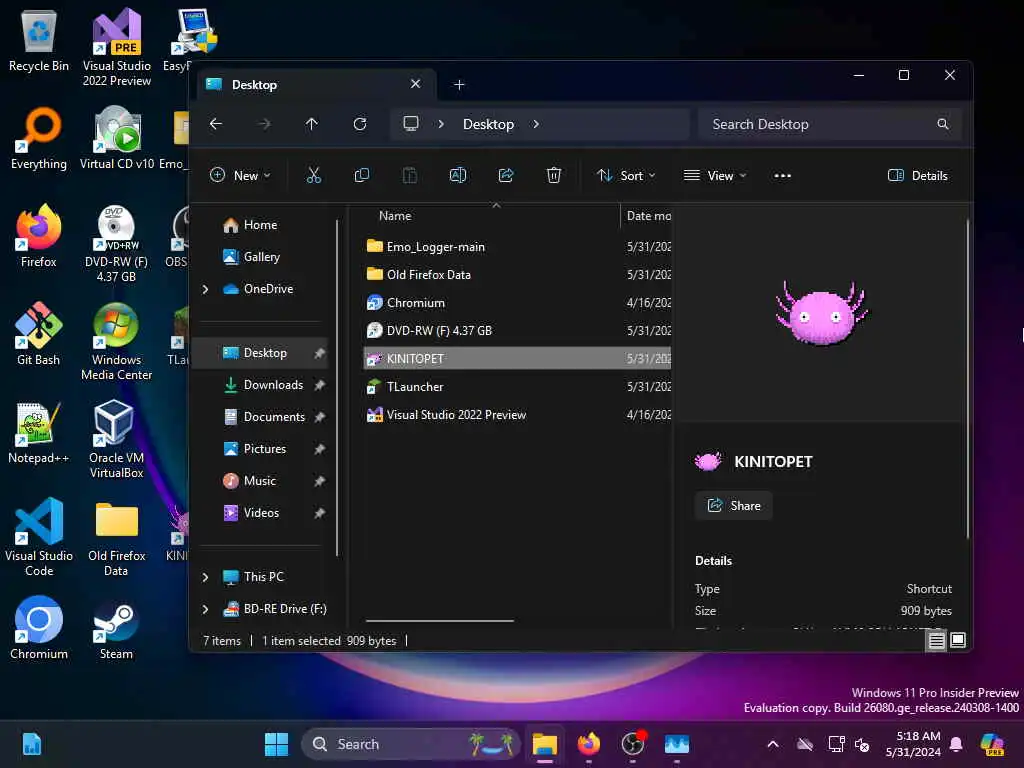
Task: Switch to details list view icon in status bar
Action: [x=936, y=640]
